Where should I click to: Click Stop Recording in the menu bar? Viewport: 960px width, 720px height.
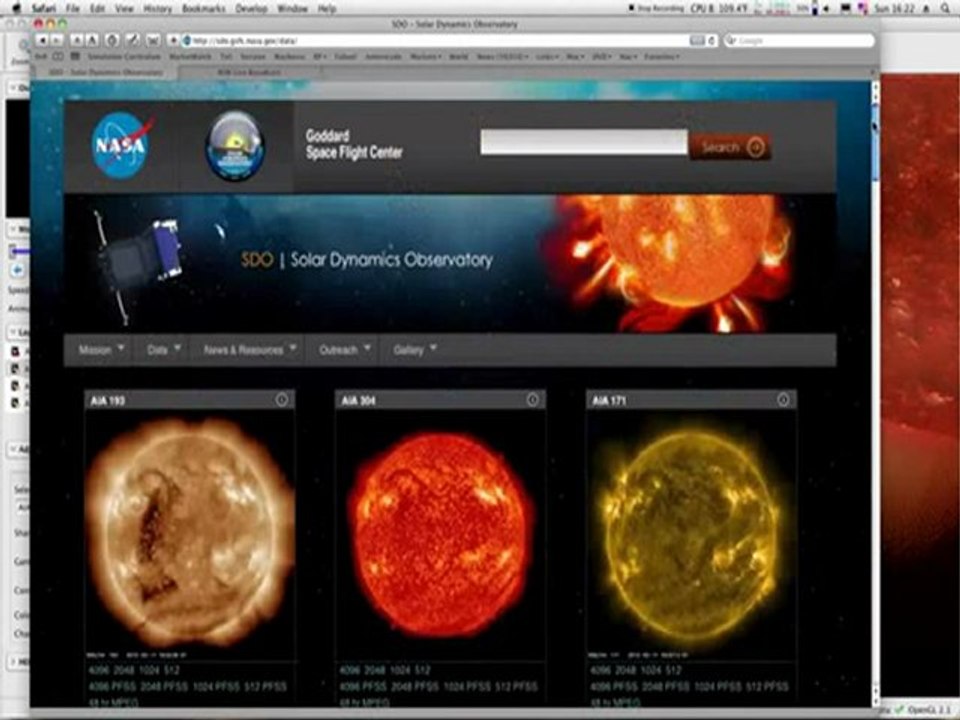pos(655,8)
